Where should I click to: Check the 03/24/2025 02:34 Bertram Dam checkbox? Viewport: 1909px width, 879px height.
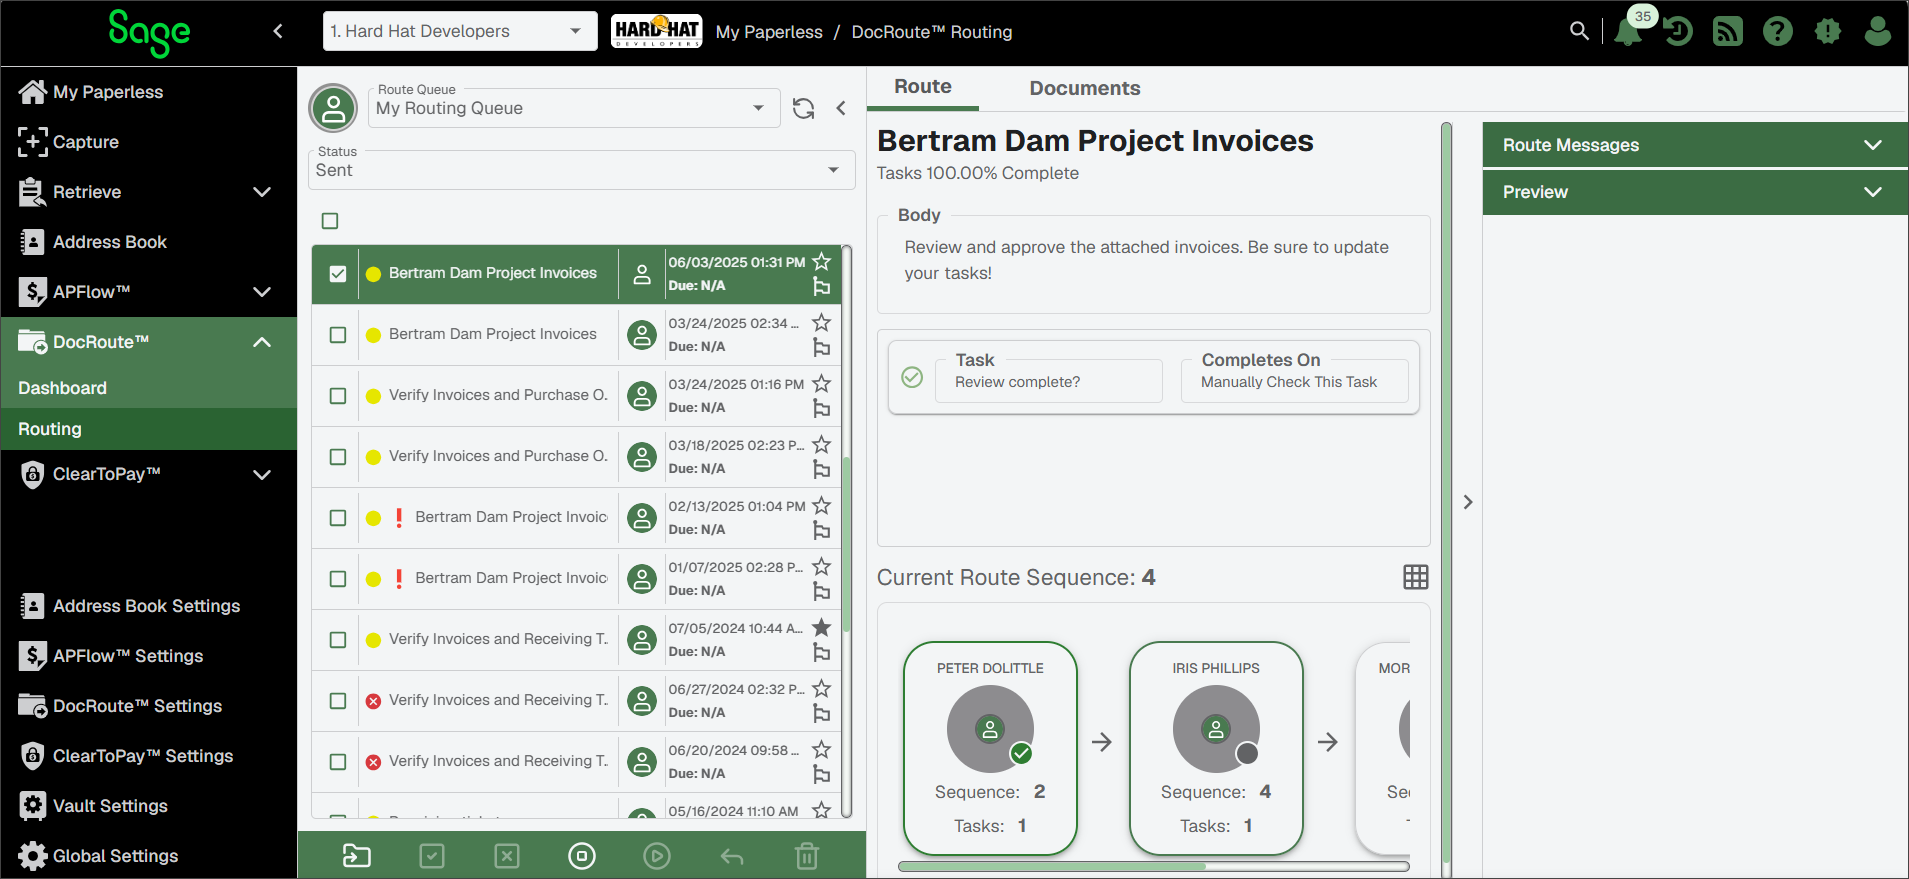coord(338,335)
